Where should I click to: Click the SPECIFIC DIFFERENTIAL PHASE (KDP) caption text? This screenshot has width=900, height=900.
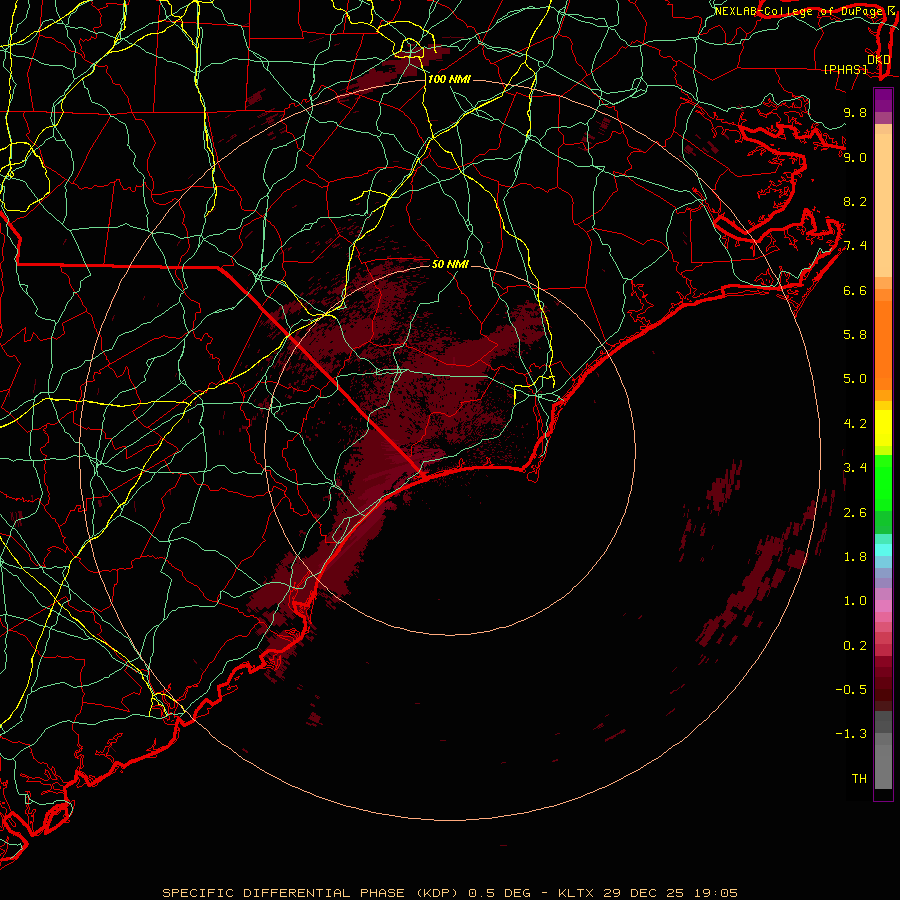pyautogui.click(x=312, y=893)
